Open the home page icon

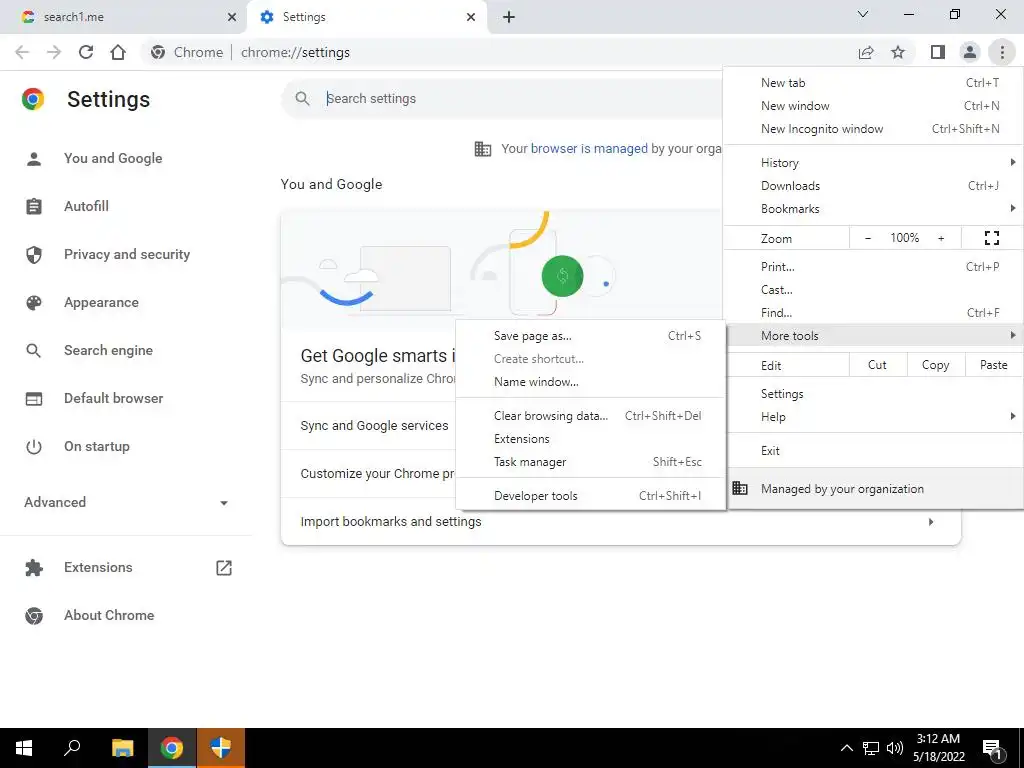click(x=118, y=52)
